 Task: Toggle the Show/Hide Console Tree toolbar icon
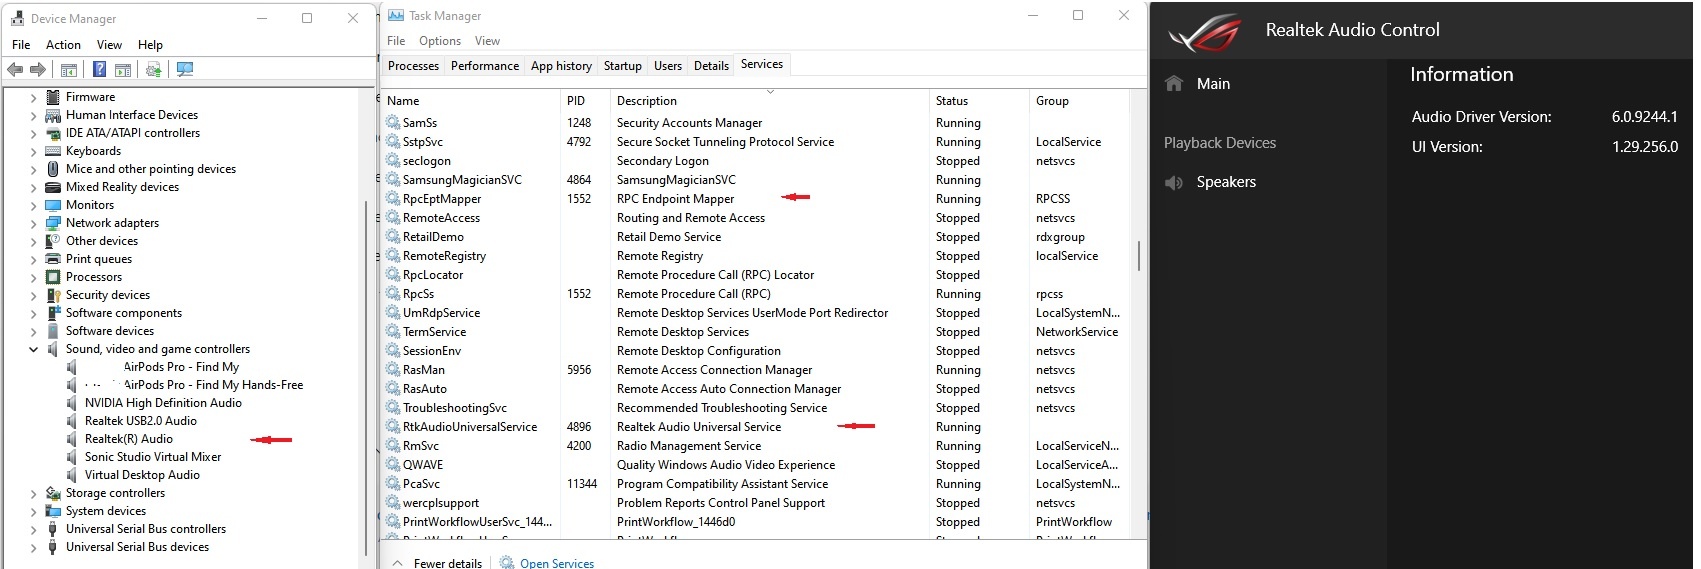[69, 70]
